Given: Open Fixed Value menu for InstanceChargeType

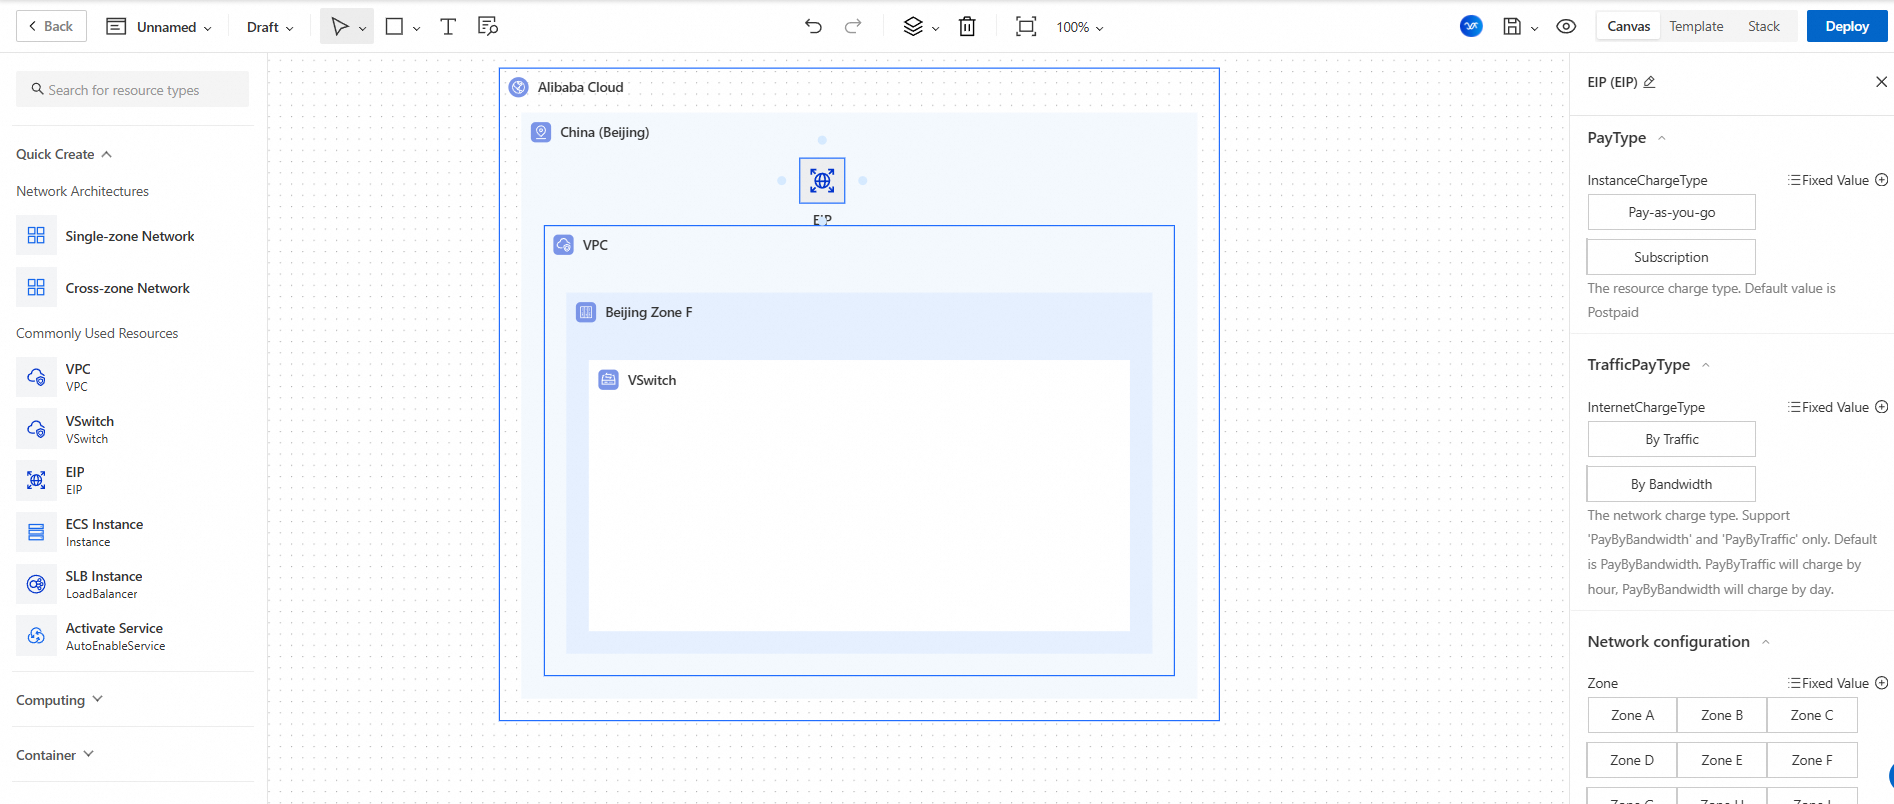Looking at the screenshot, I should tap(1828, 180).
